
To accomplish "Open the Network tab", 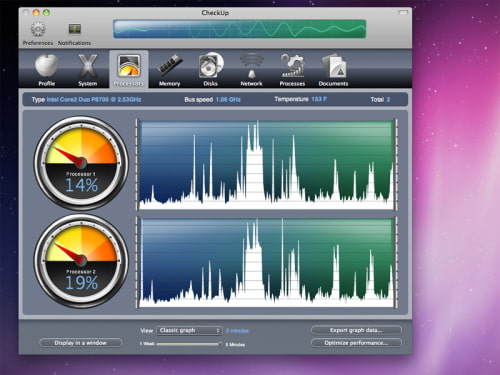I will [x=252, y=69].
